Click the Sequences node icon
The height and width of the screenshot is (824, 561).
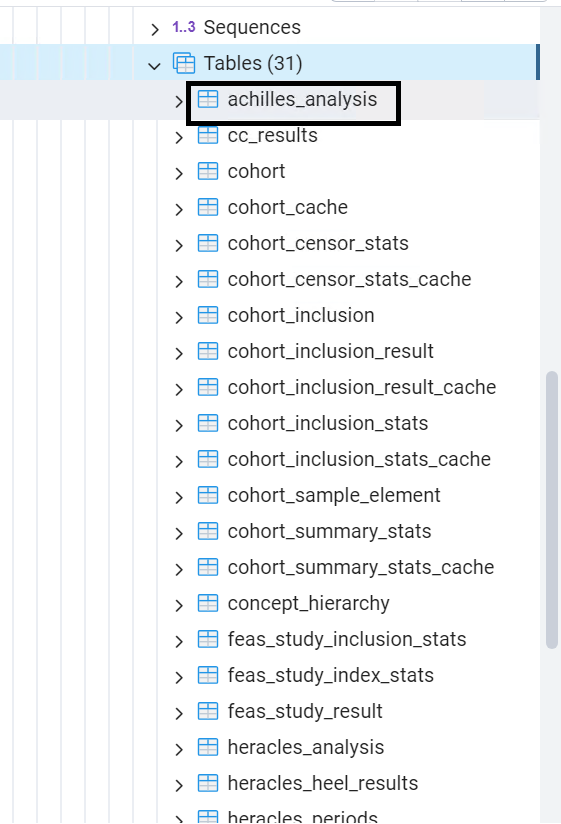[184, 27]
